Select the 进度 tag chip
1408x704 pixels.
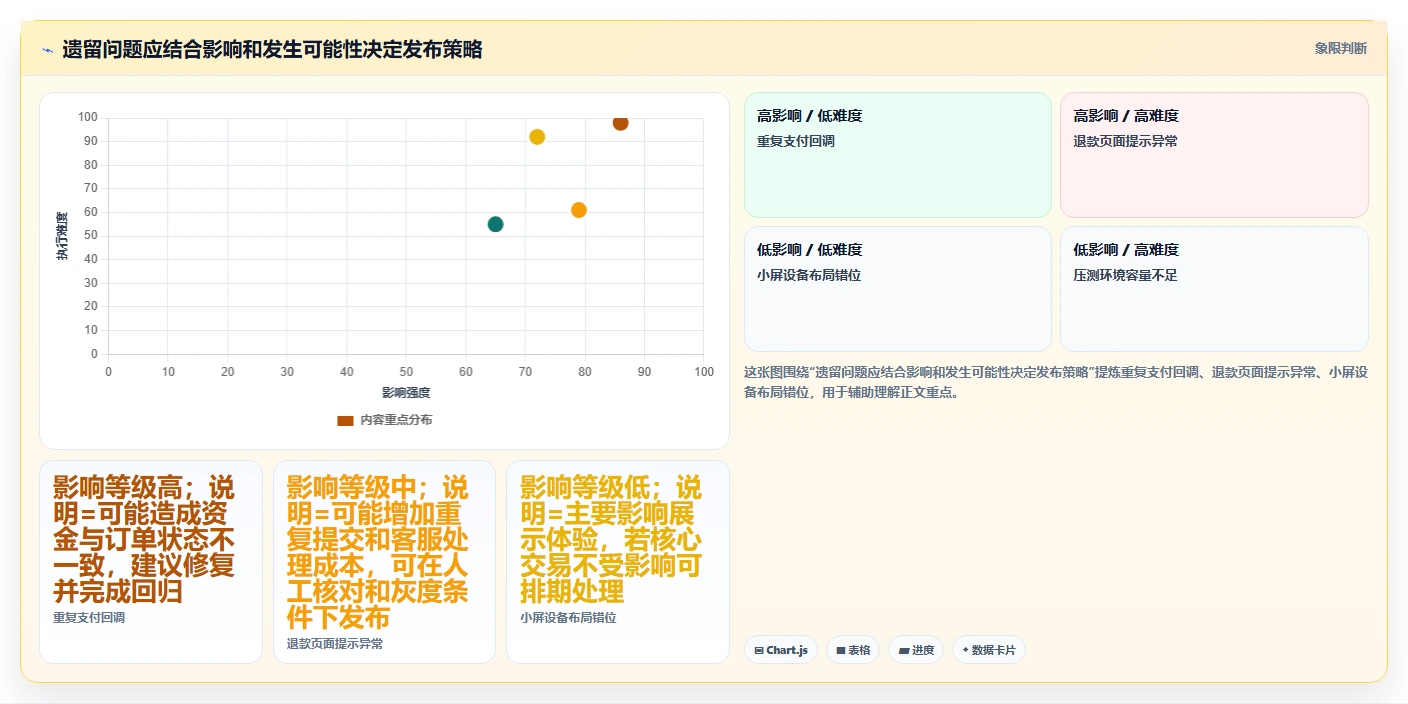pyautogui.click(x=916, y=650)
